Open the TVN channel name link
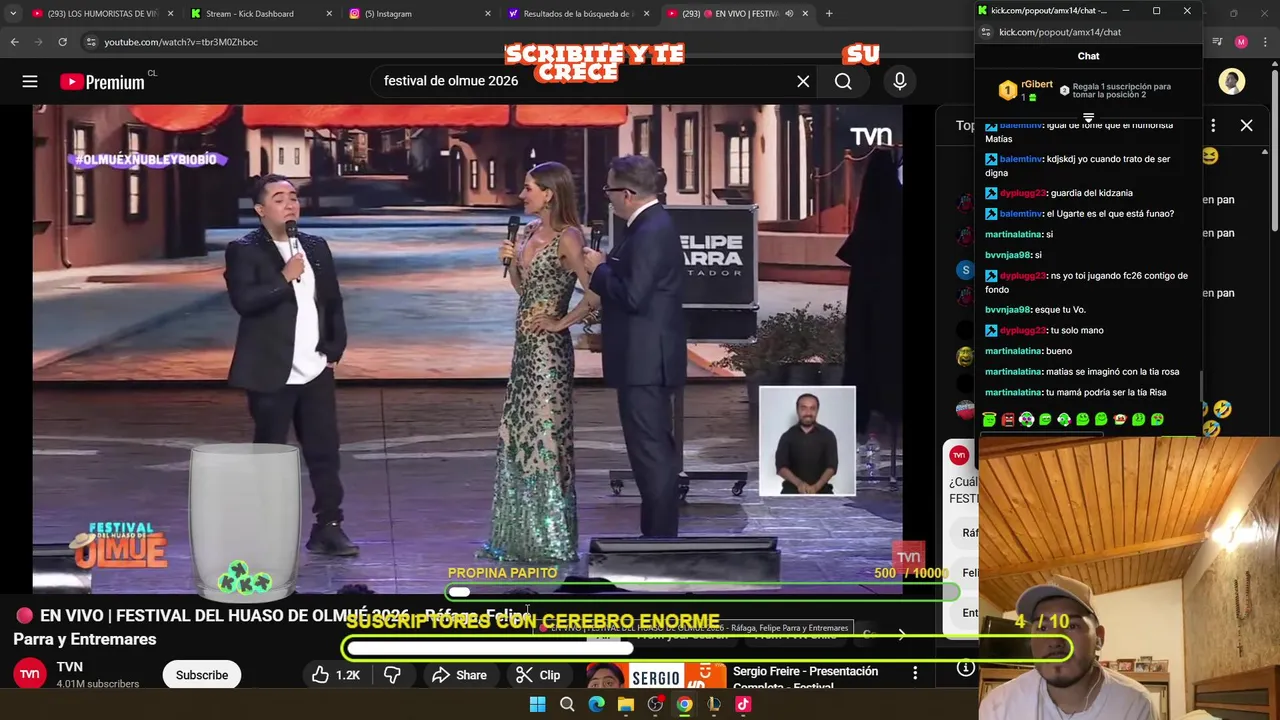1280x720 pixels. click(x=69, y=667)
